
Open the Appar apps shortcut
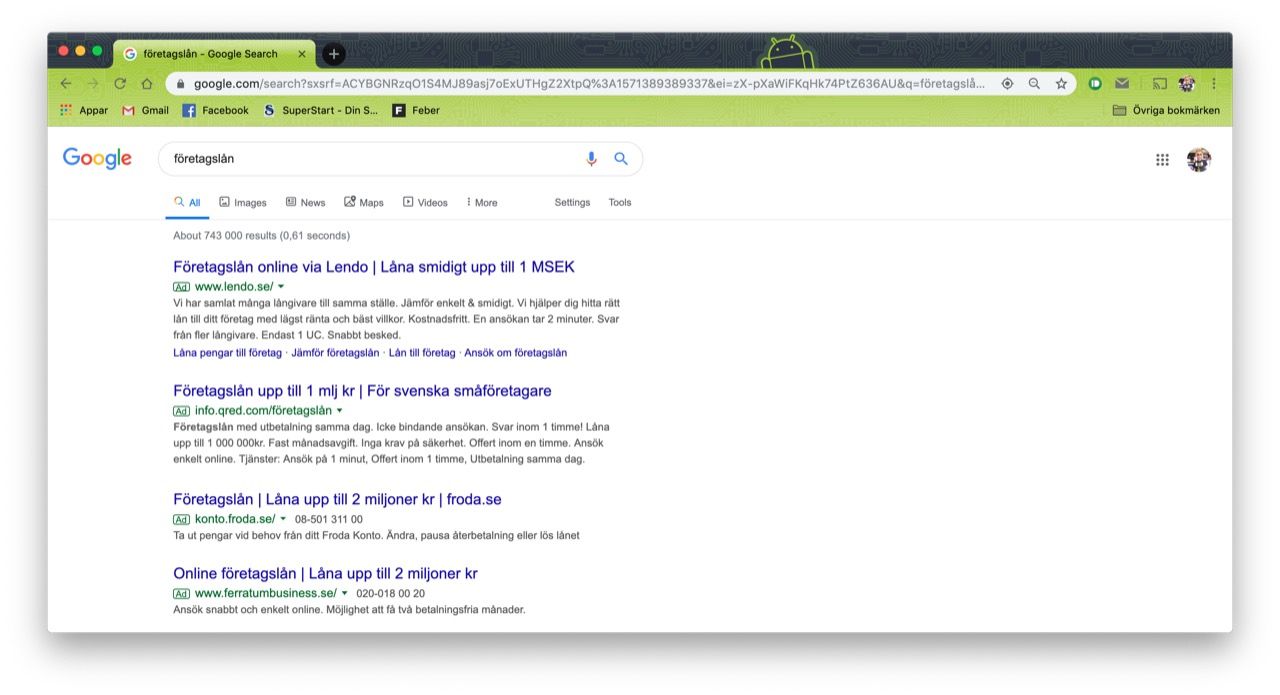[x=84, y=110]
